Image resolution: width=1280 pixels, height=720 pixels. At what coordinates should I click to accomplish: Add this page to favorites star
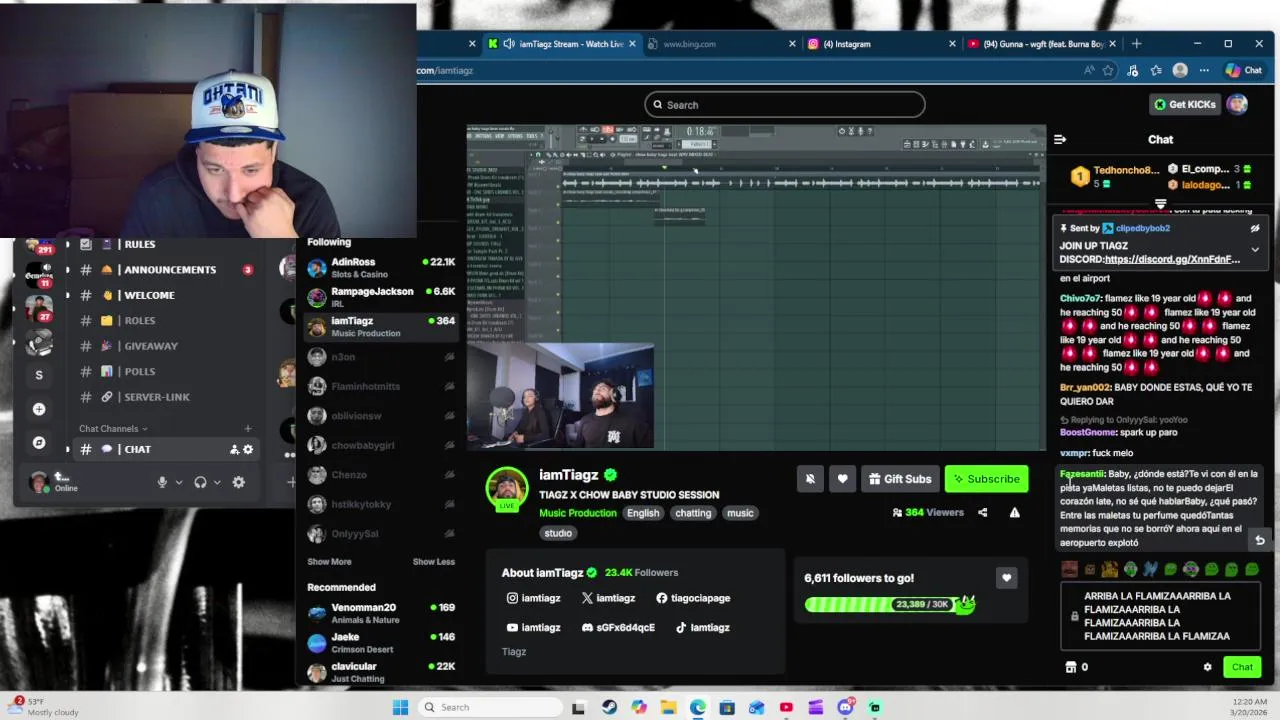point(1108,71)
